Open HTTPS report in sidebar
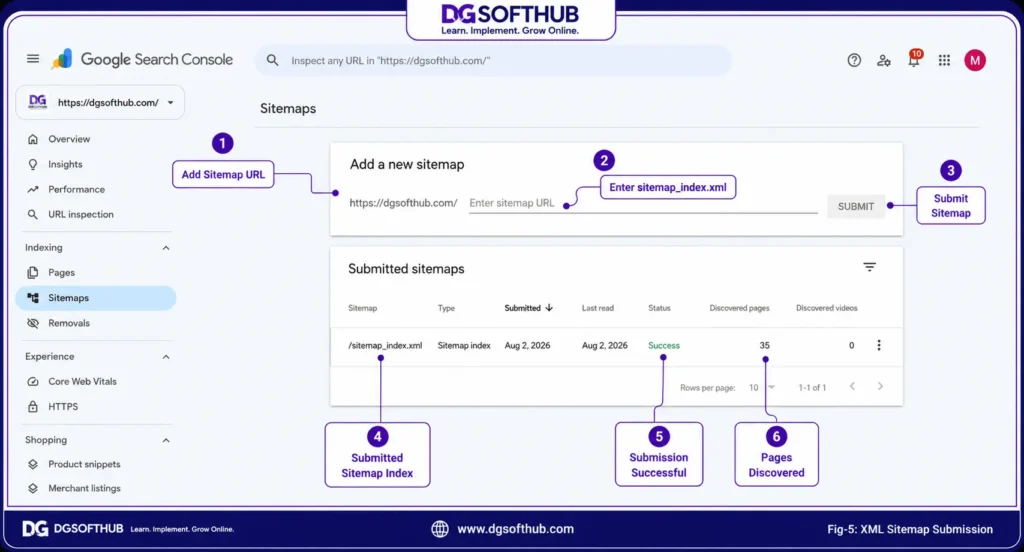1024x552 pixels. click(x=95, y=406)
